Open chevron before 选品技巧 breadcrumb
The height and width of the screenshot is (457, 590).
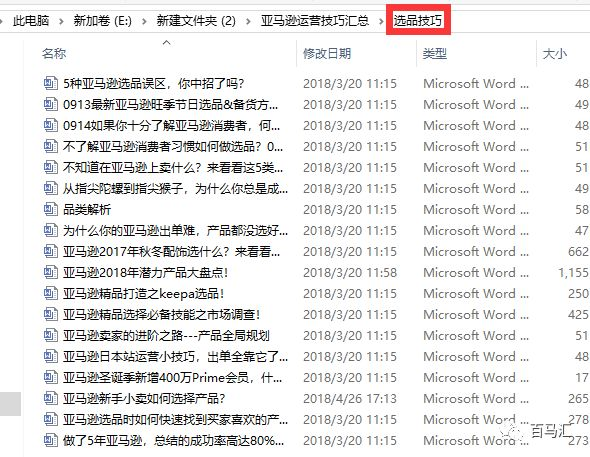[x=381, y=21]
